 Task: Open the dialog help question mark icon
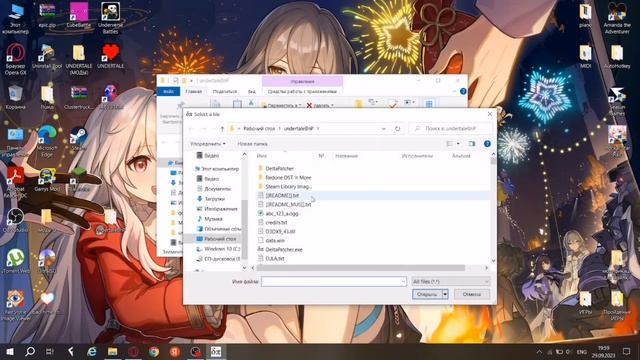[487, 144]
